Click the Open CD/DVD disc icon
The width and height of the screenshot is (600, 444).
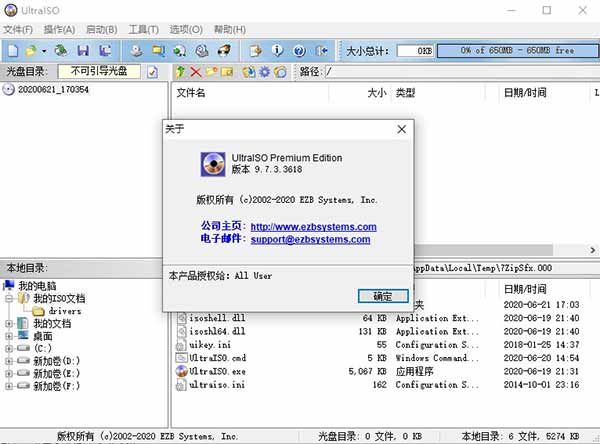(x=61, y=51)
